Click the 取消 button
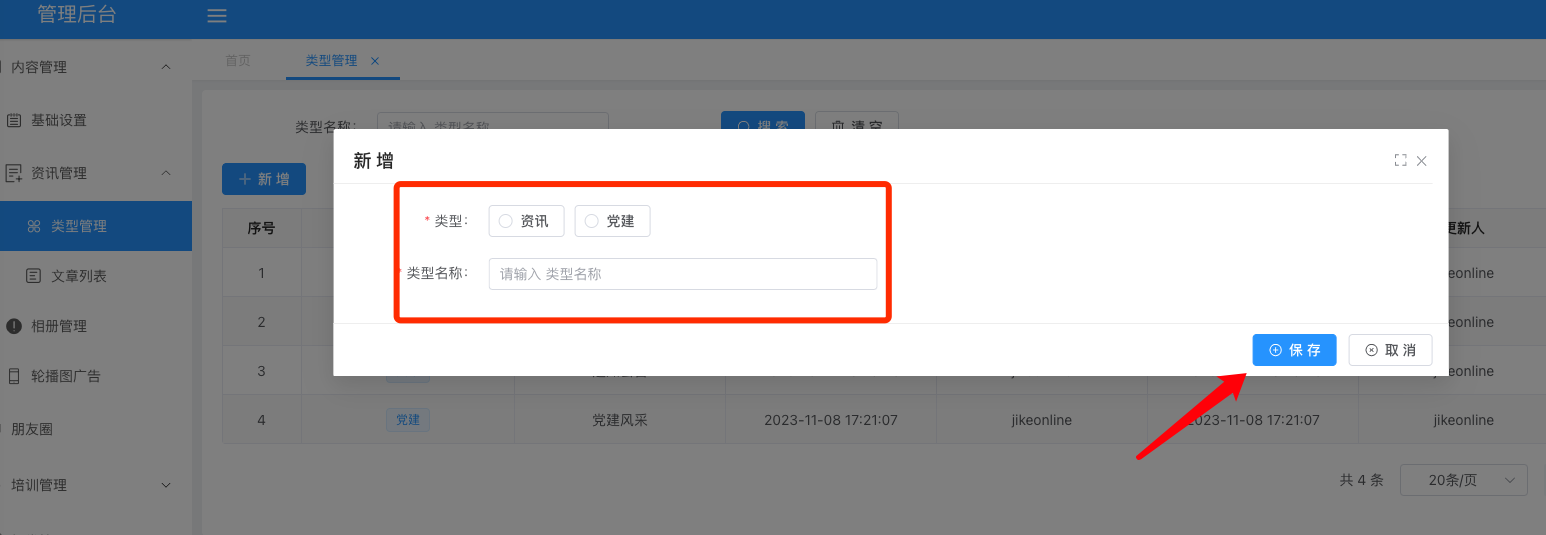Screen dimensions: 1546x535 coord(1390,350)
